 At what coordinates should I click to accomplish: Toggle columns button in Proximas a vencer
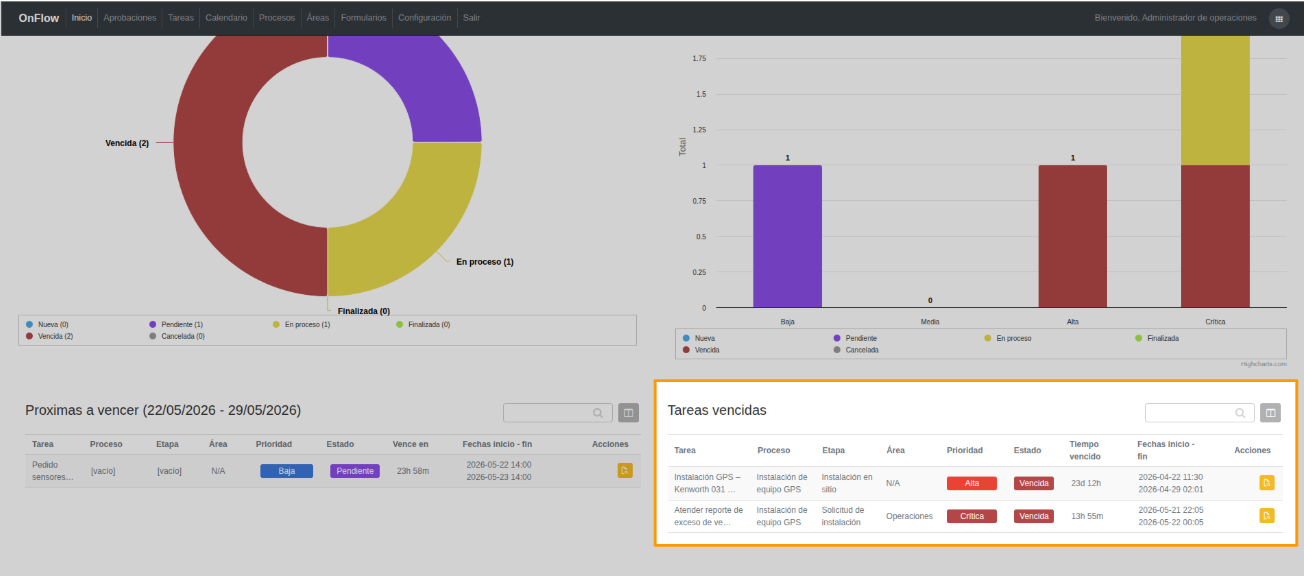pyautogui.click(x=628, y=412)
